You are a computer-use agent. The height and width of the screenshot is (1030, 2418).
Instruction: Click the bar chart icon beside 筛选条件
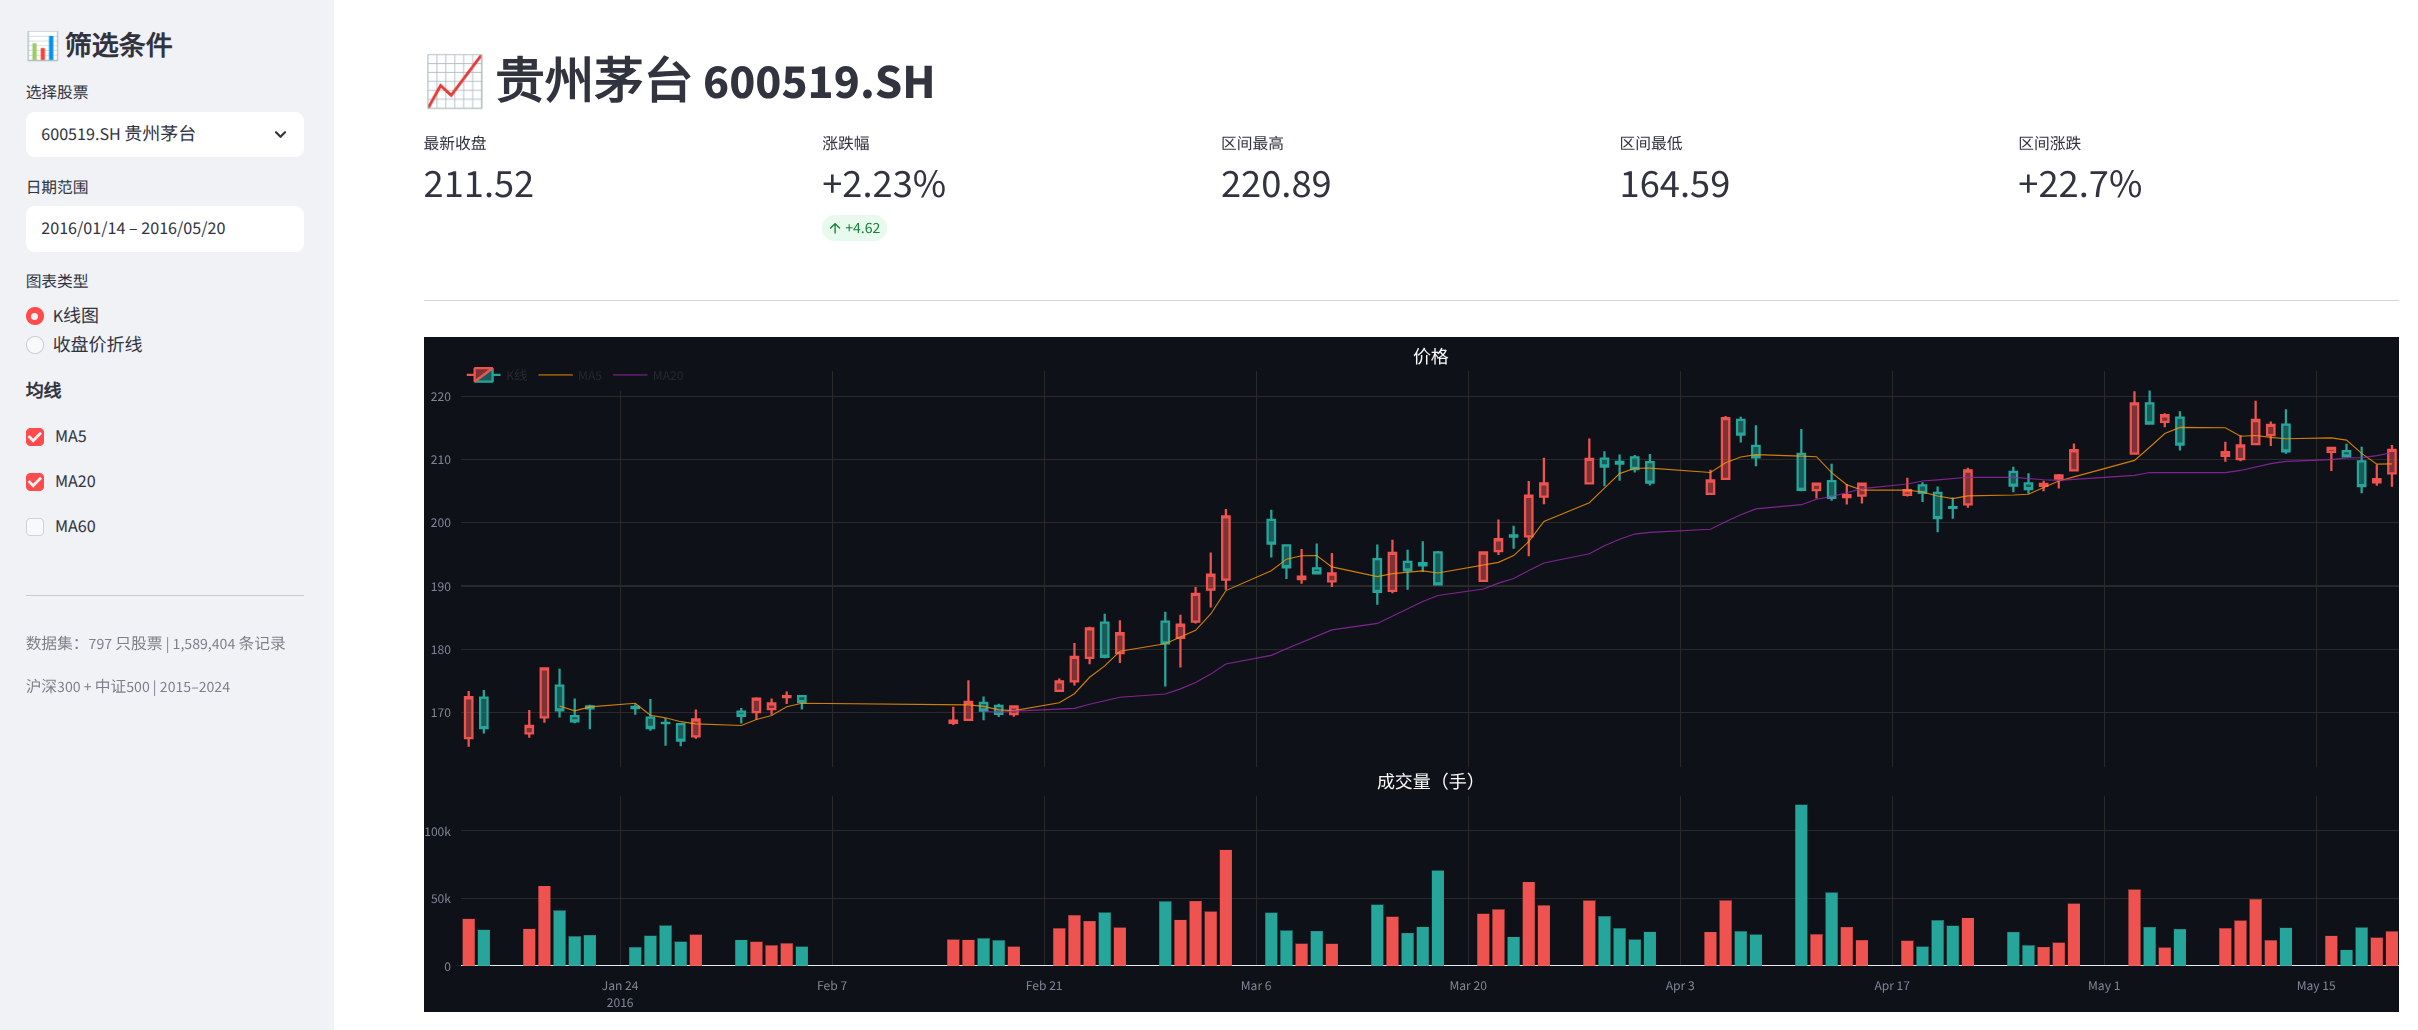[41, 46]
